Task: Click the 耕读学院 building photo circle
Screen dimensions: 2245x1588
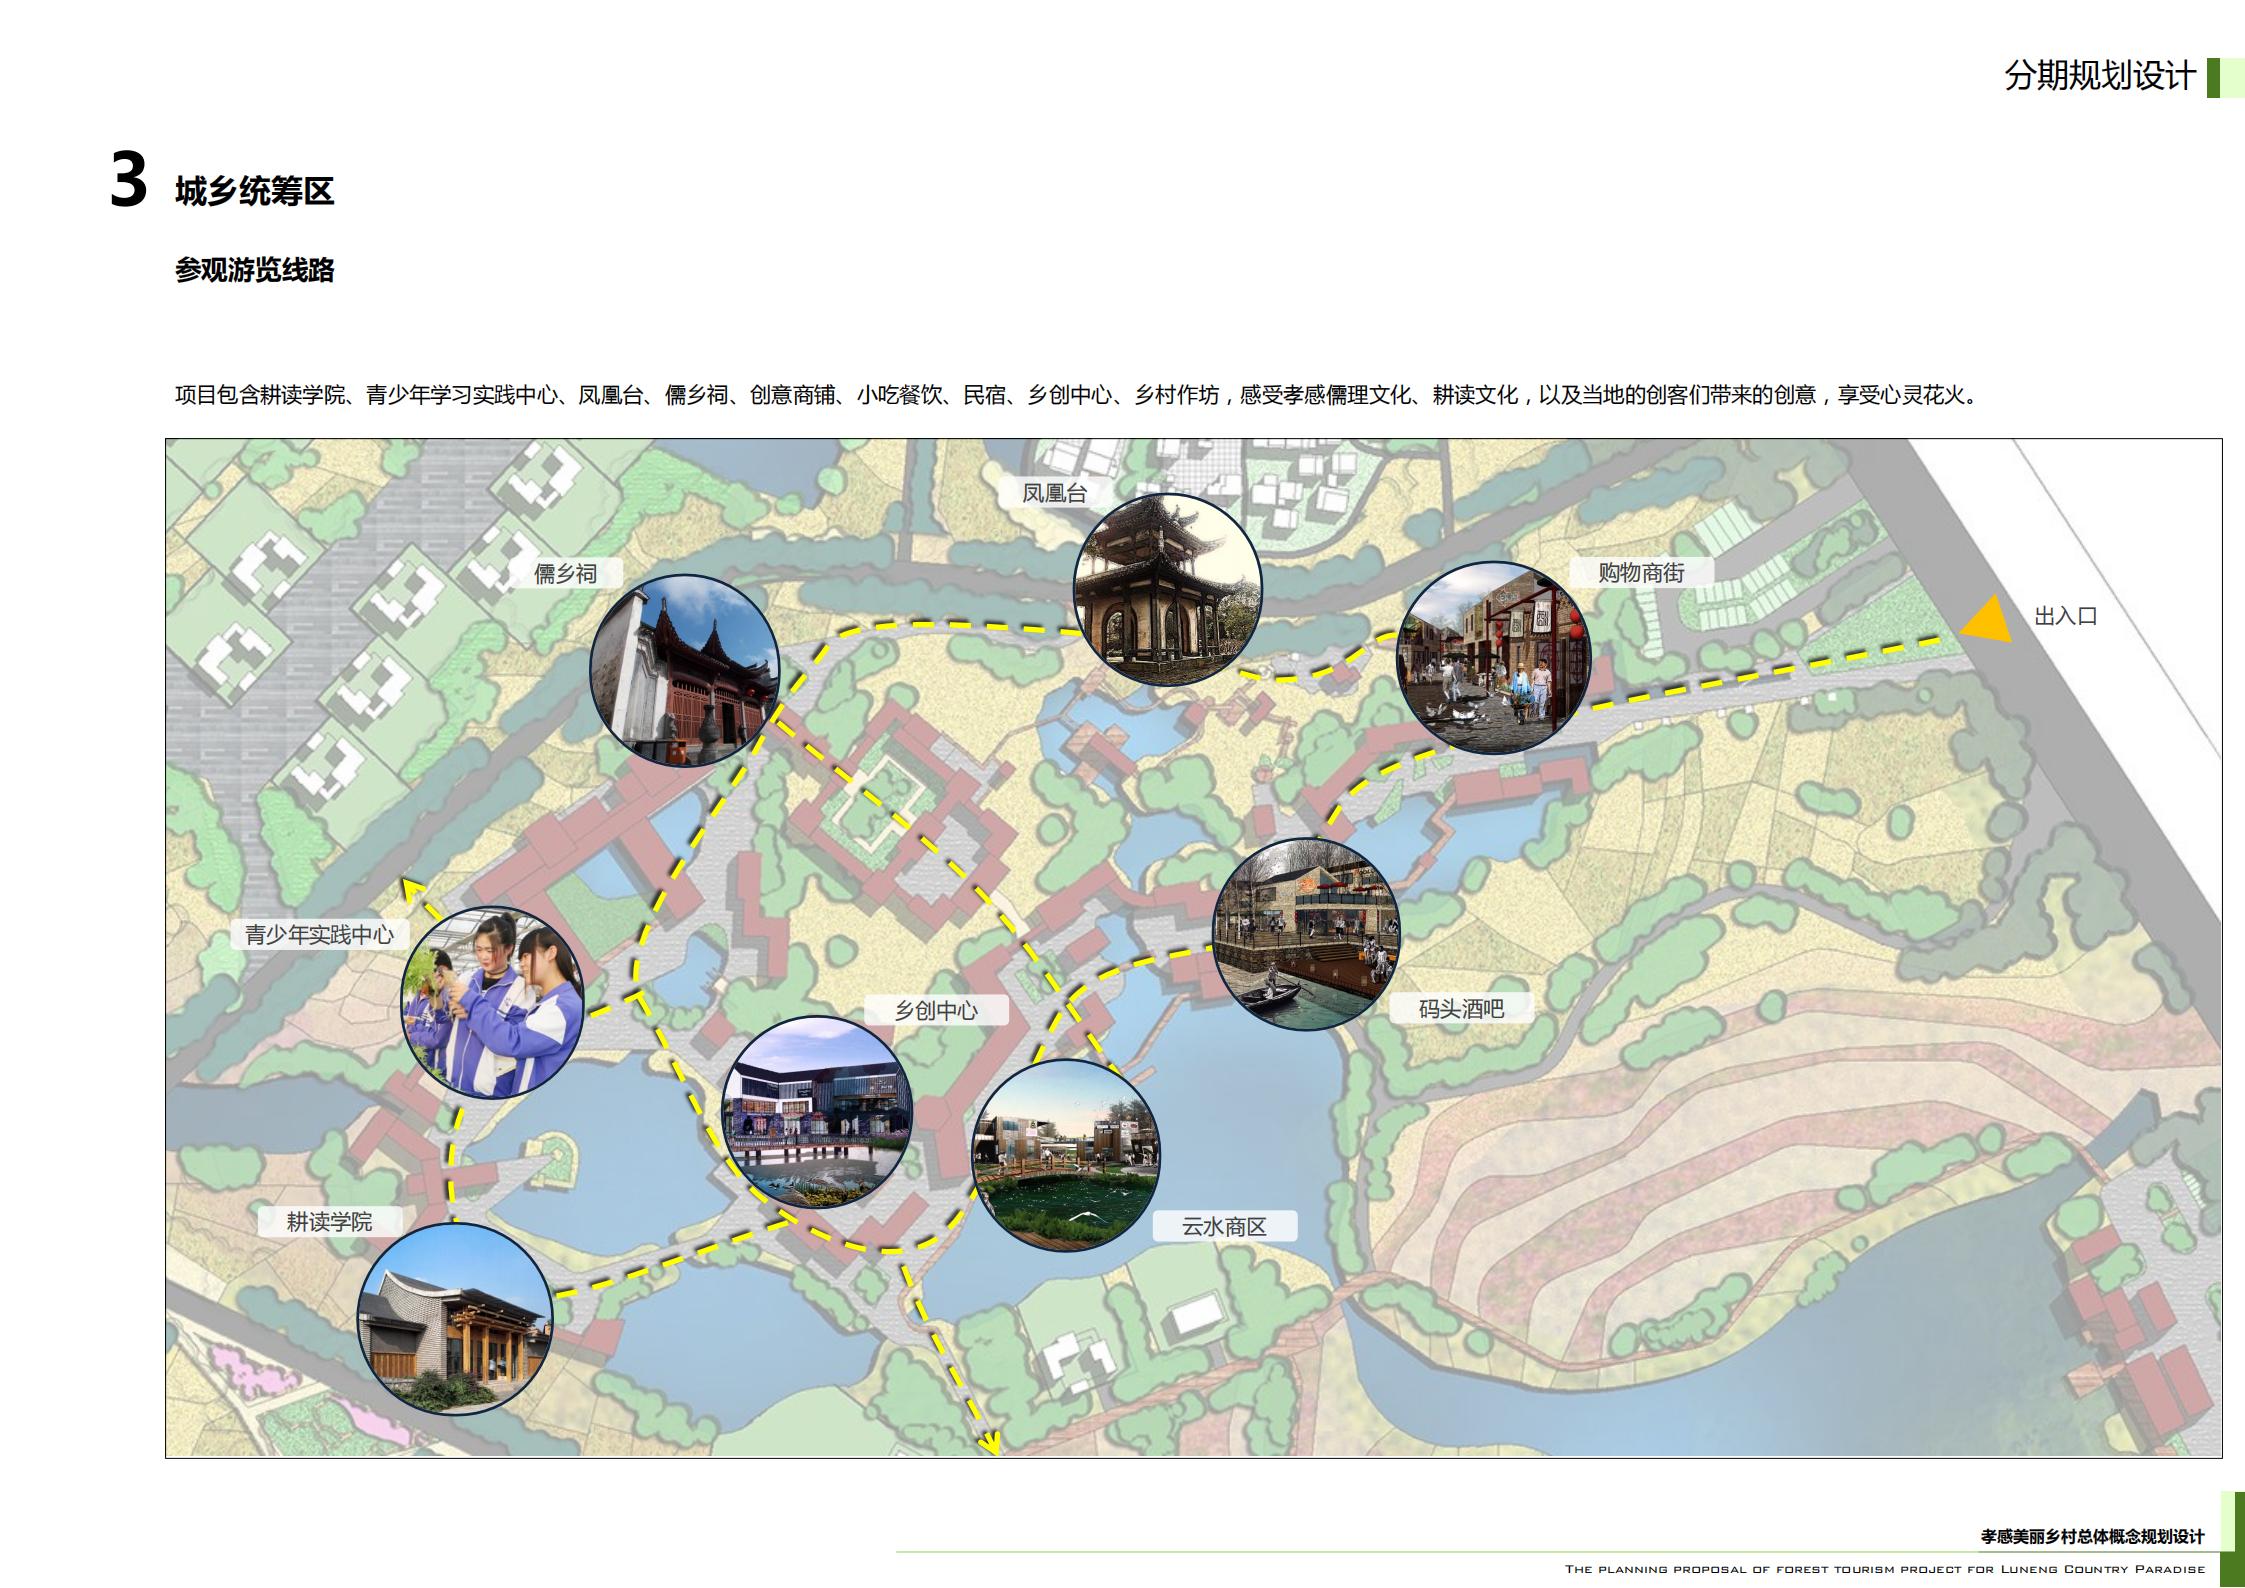Action: coord(455,1318)
